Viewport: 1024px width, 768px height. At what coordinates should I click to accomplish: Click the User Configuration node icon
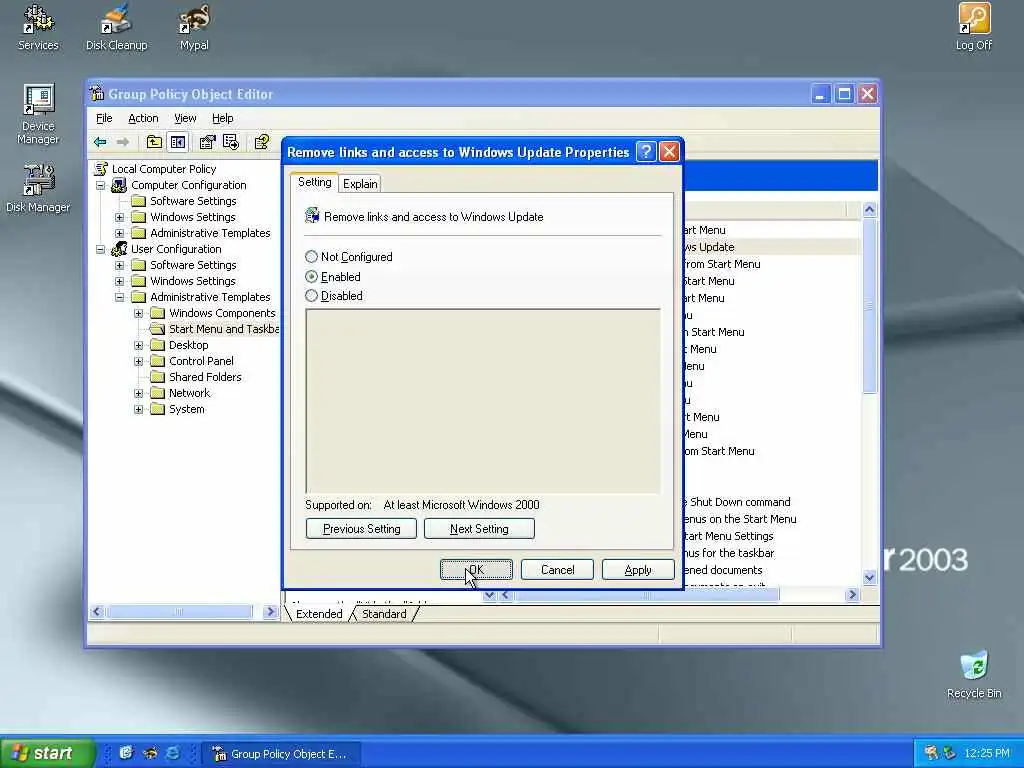click(119, 249)
